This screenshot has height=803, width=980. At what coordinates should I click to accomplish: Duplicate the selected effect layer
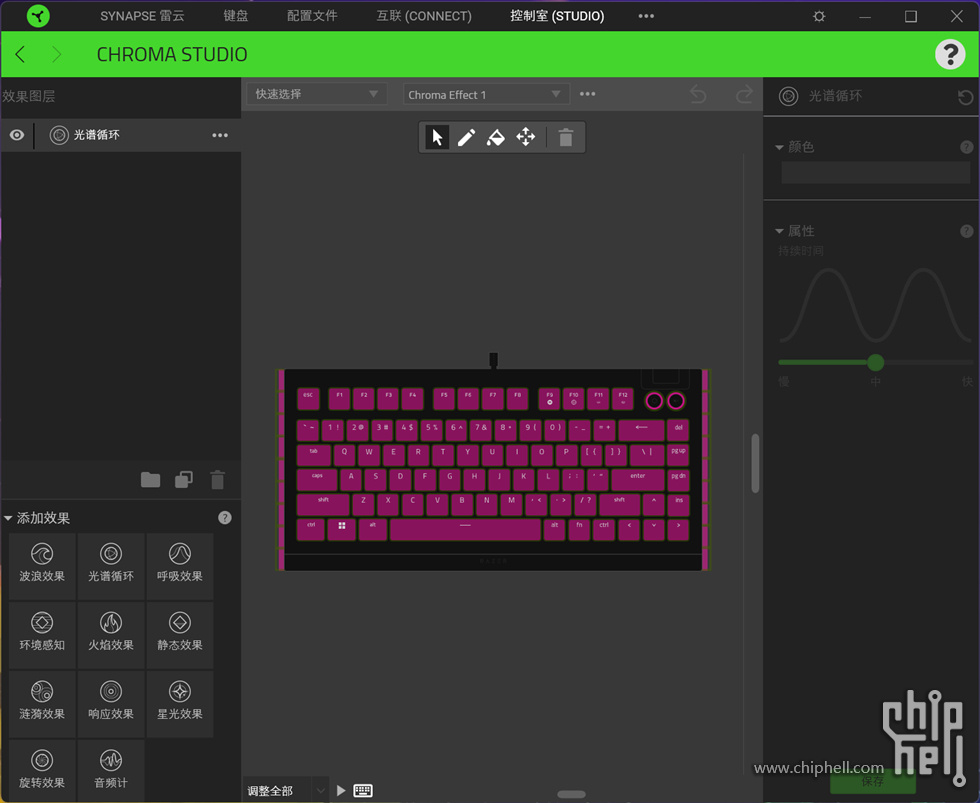coord(184,480)
